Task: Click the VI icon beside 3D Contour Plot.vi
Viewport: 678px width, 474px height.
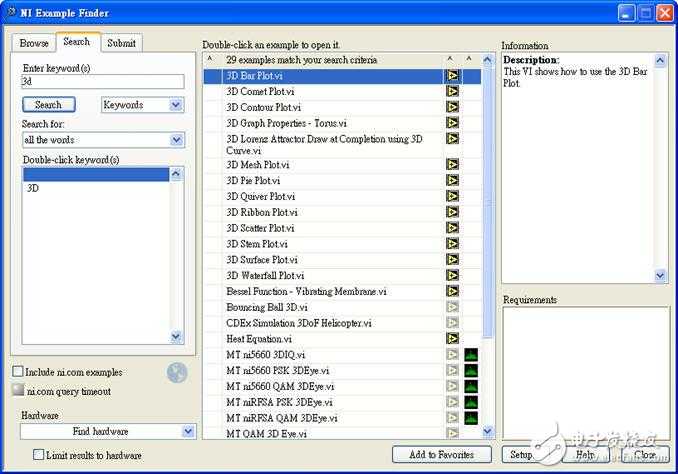Action: 452,107
